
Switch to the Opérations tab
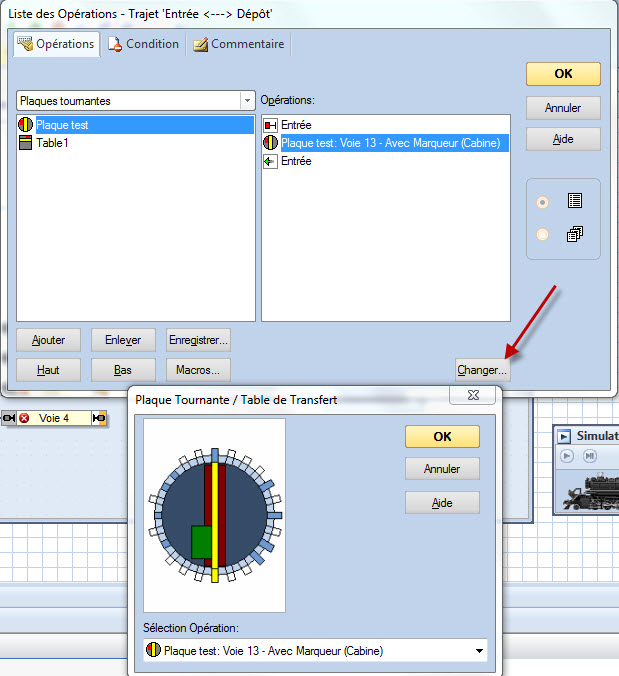click(56, 44)
